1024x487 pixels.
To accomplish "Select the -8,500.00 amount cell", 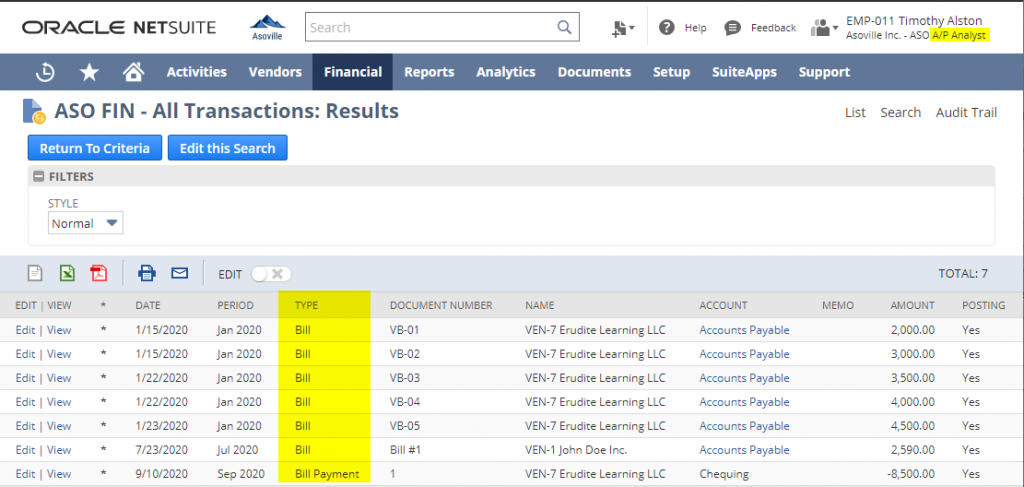I will pyautogui.click(x=911, y=474).
